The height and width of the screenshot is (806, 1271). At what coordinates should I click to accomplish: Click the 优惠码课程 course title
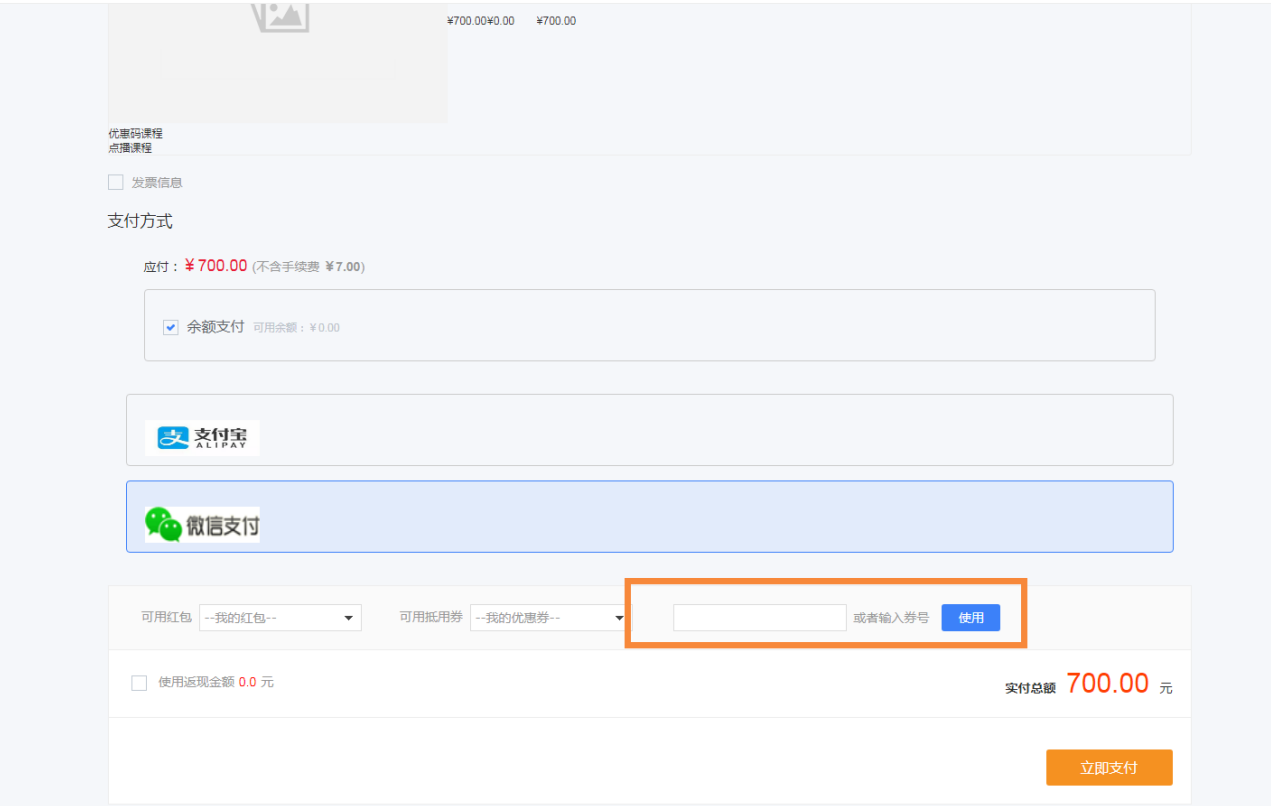135,133
